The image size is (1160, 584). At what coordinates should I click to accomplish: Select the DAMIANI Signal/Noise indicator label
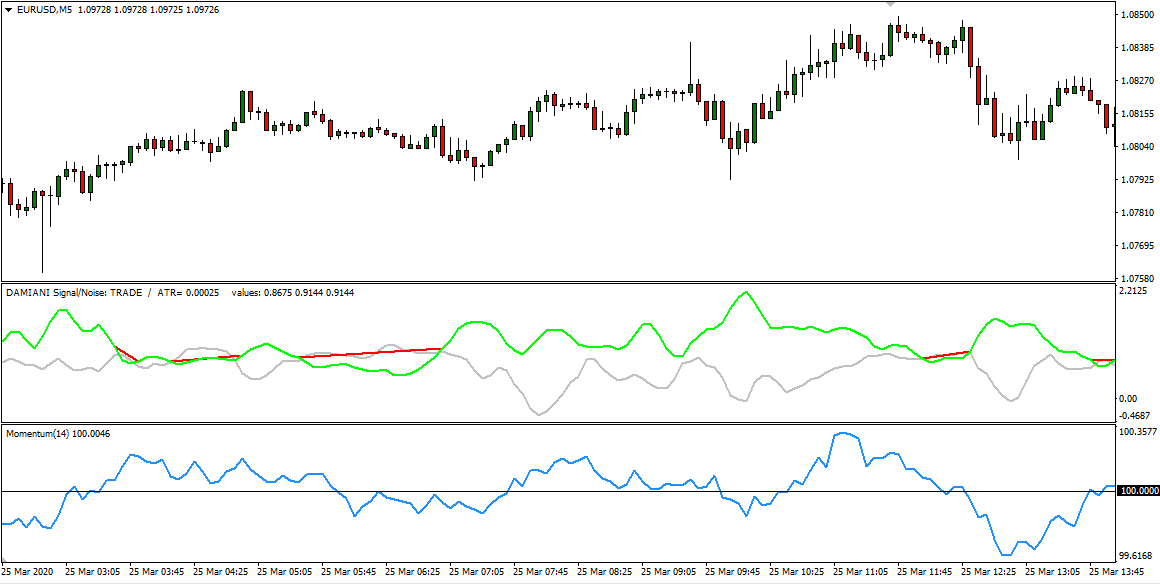pos(74,292)
